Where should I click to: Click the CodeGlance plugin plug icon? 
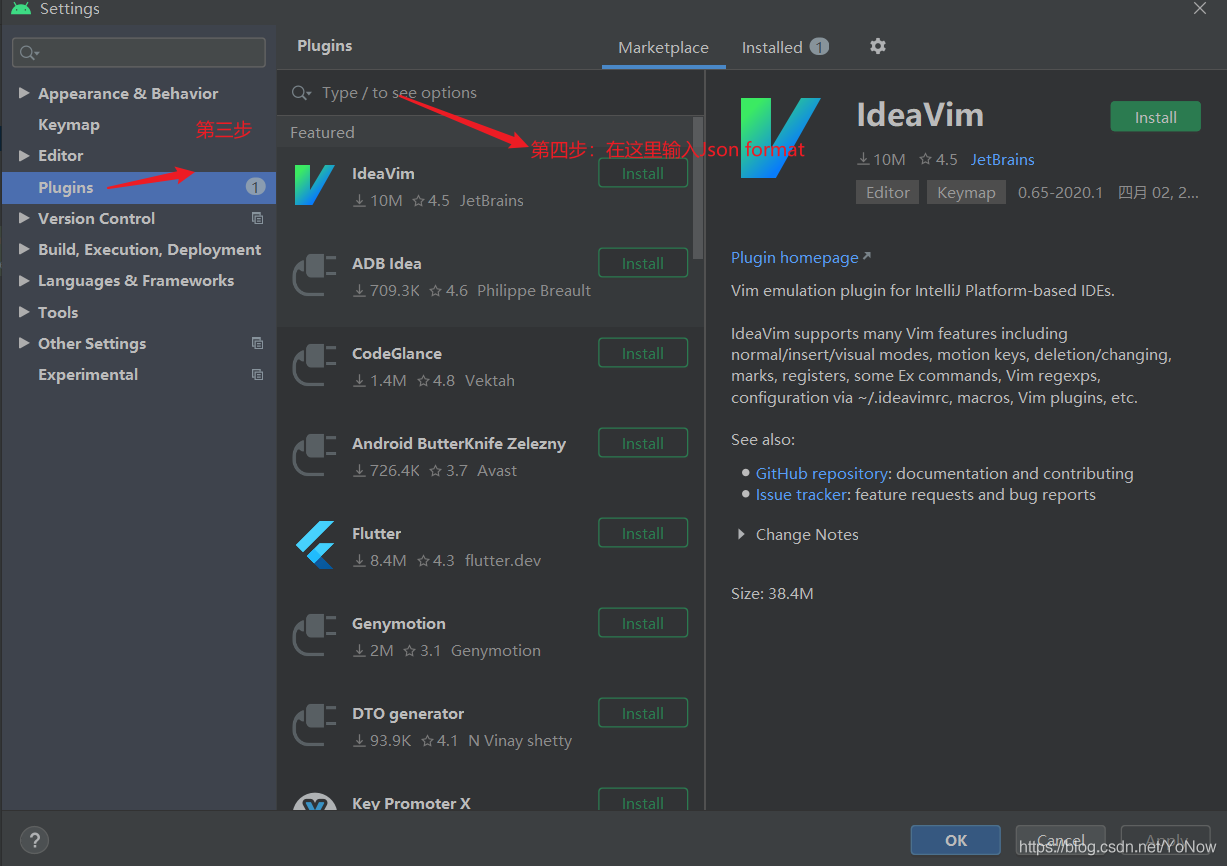314,366
